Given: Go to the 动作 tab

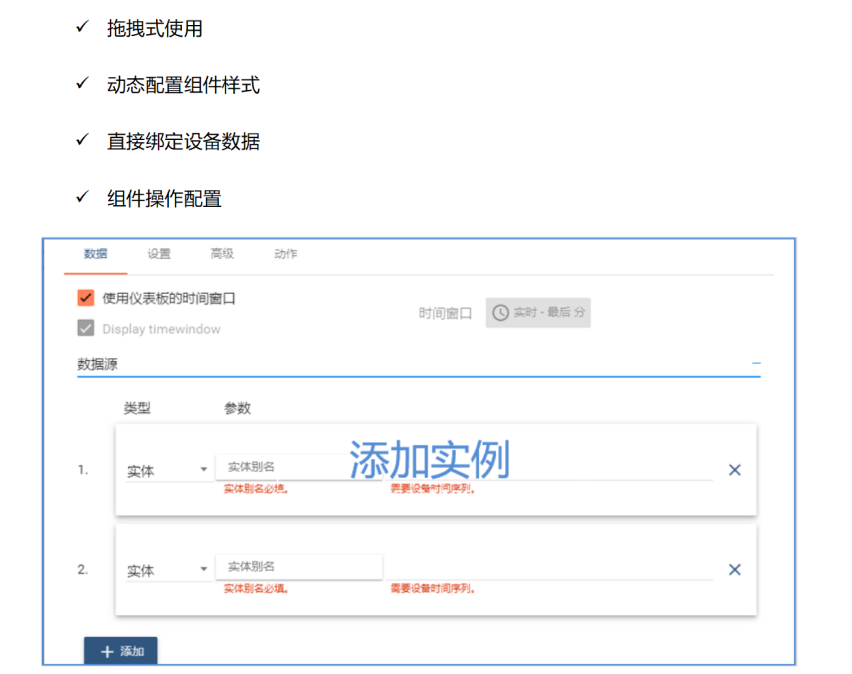Looking at the screenshot, I should coord(286,254).
